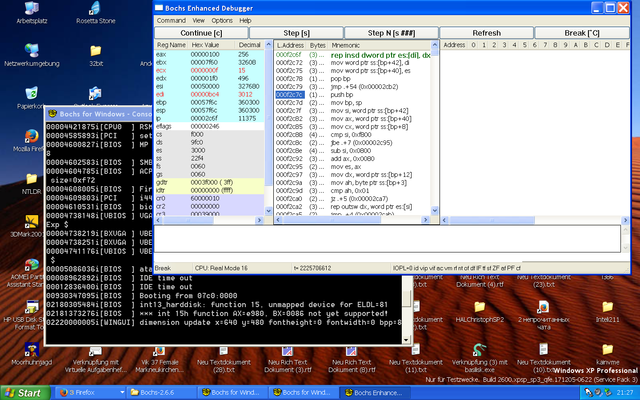Click the disassembly pane horizontal scroll-right arrow
Screen dimensions: 640x400
pos(426,220)
